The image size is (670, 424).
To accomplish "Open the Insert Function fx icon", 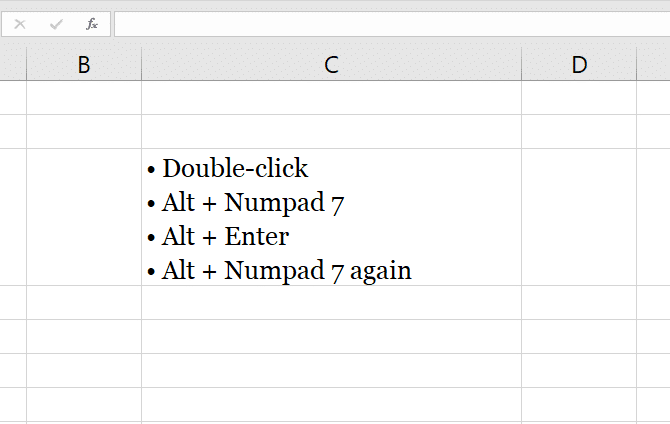I will 92,24.
